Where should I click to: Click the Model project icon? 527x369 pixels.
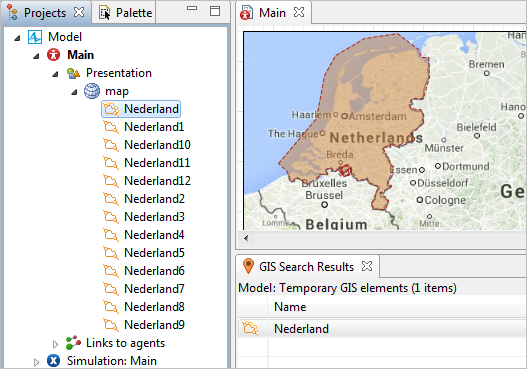(x=35, y=37)
